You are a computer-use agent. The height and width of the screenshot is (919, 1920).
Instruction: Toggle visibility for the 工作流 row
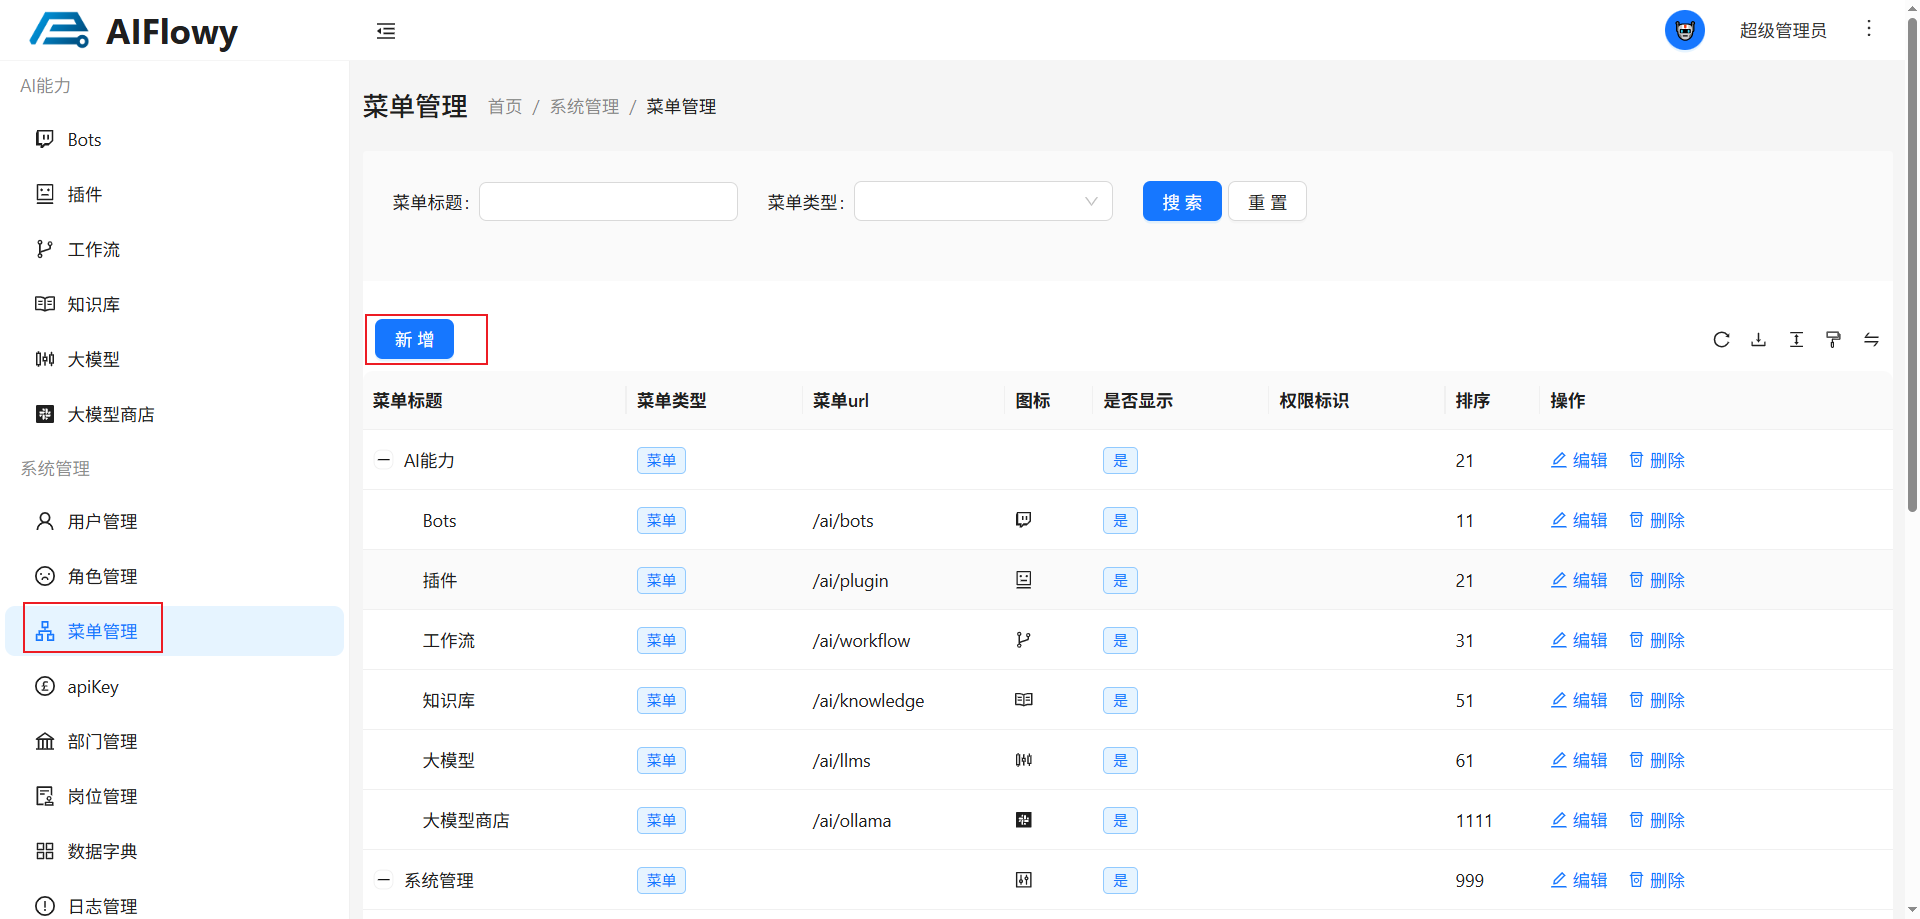(x=1120, y=640)
